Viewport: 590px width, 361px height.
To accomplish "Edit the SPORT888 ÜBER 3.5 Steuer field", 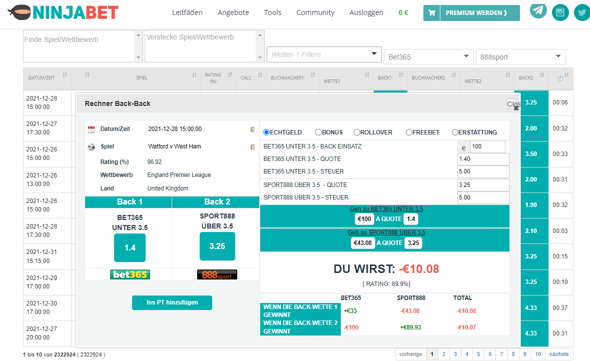I will 483,198.
